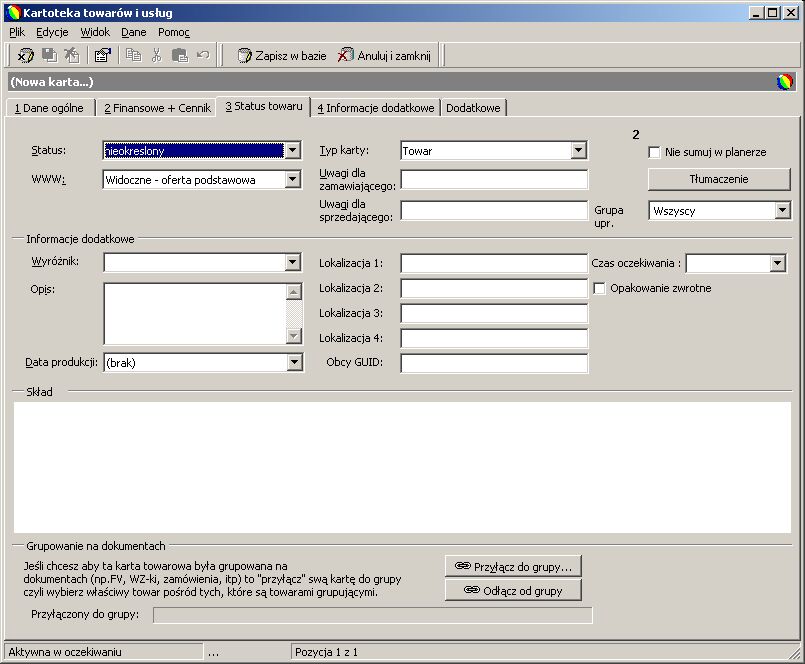Expand the Status dropdown
This screenshot has height=664, width=805.
tap(293, 150)
